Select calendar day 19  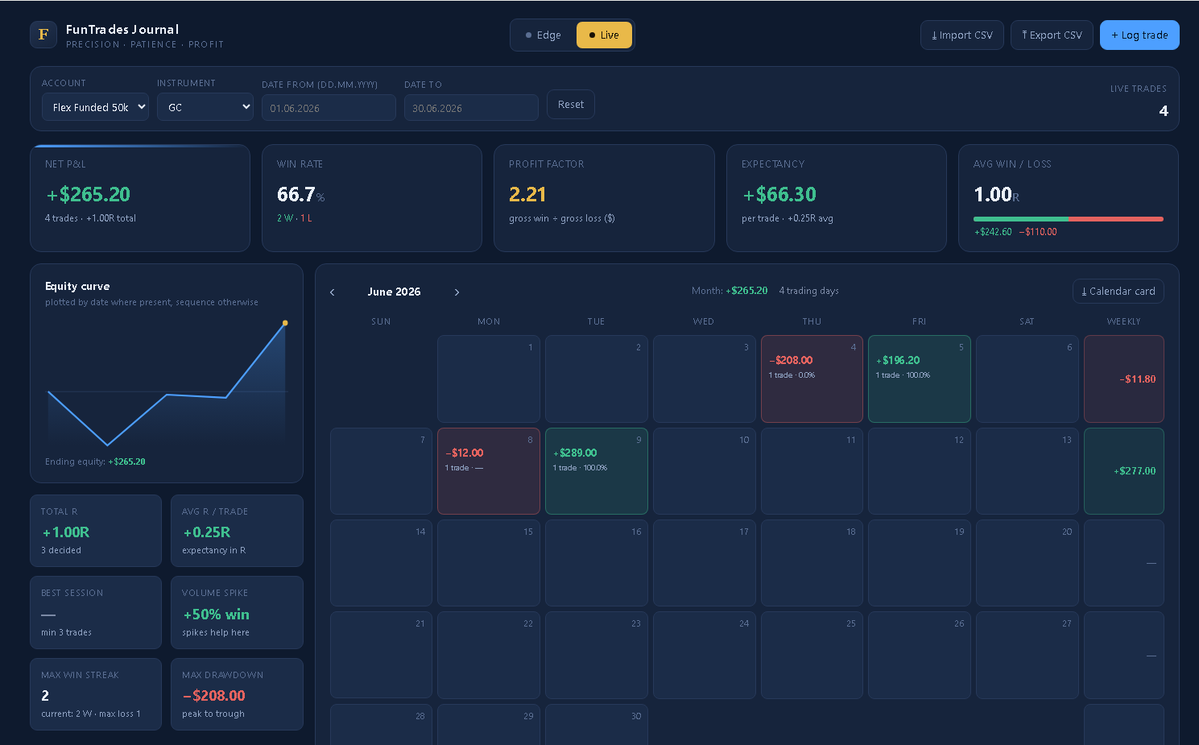(919, 564)
